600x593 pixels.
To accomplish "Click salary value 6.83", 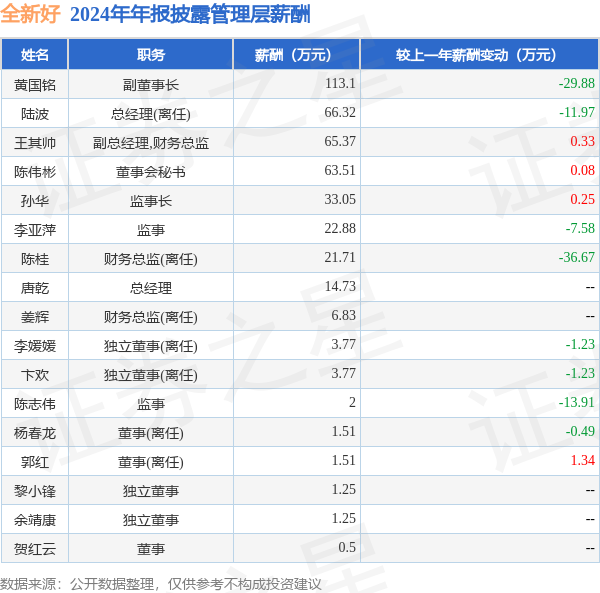I will 344,316.
